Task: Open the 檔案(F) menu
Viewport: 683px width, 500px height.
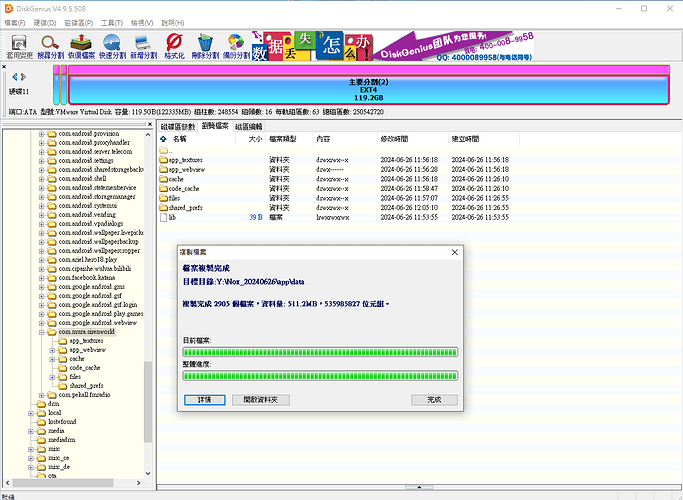Action: tap(15, 23)
